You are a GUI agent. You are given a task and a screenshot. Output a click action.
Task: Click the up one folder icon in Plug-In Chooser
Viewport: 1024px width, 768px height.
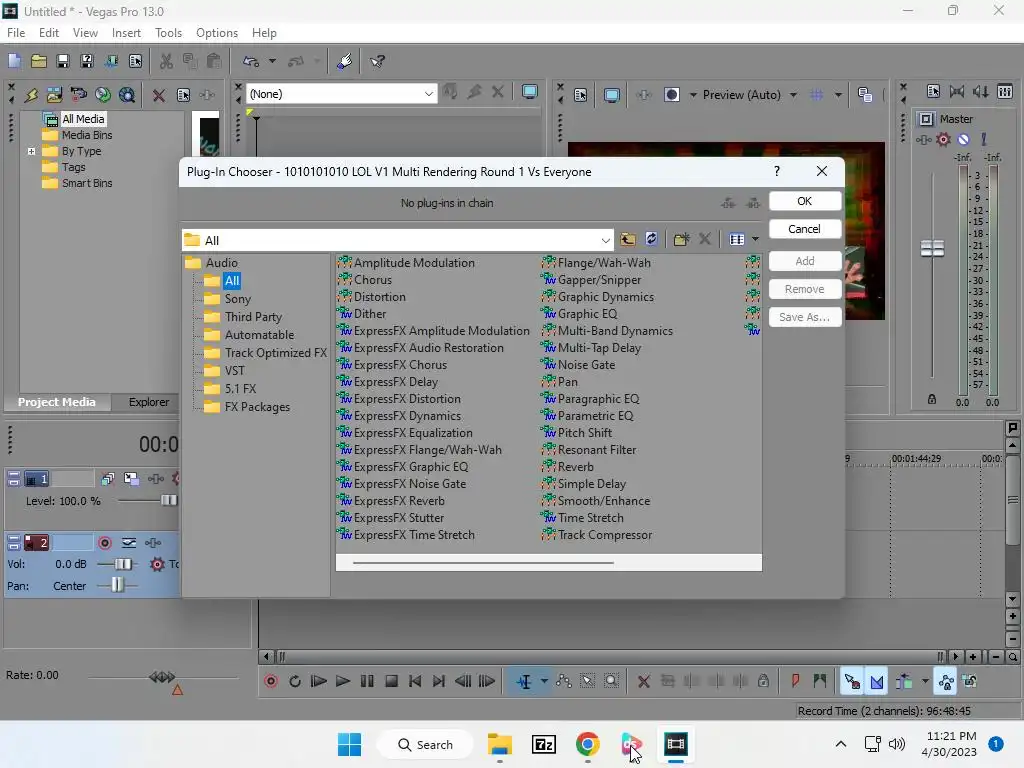[x=628, y=239]
